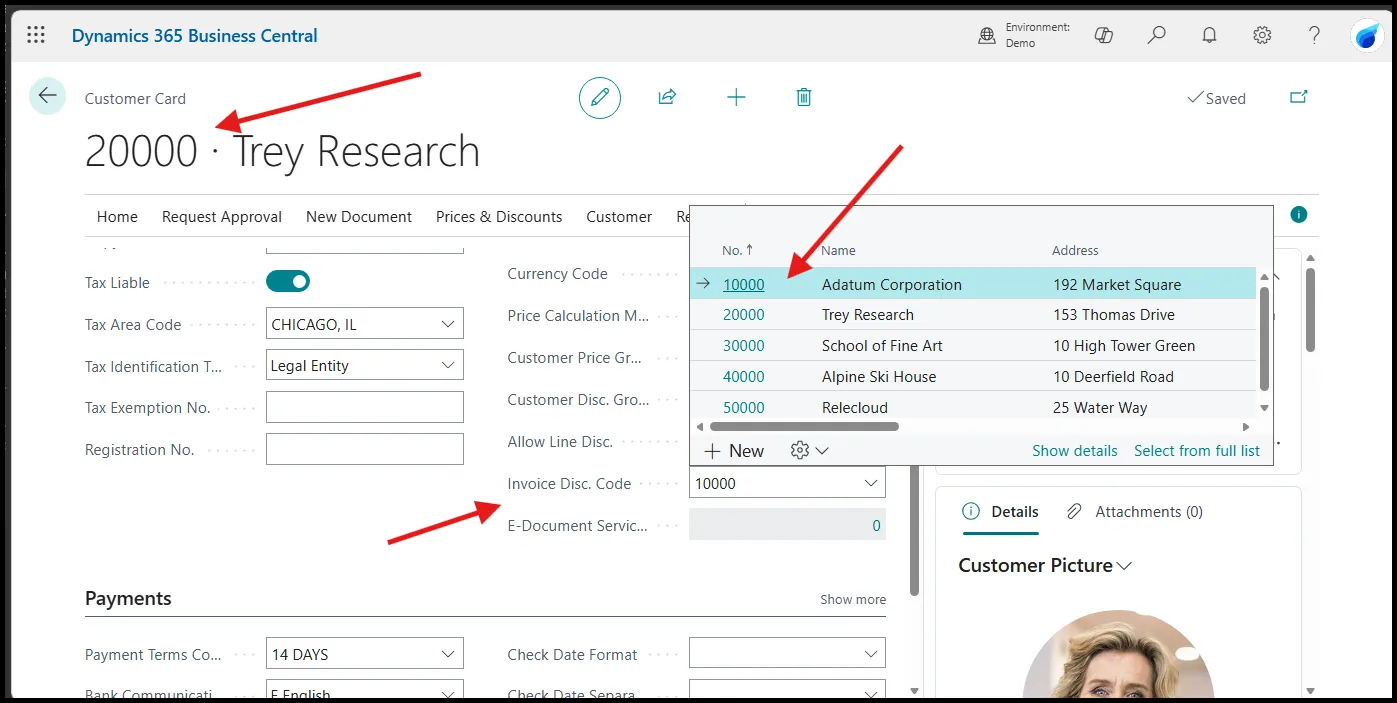Toggle the Tax Liable switch
The width and height of the screenshot is (1397, 703).
tap(288, 282)
